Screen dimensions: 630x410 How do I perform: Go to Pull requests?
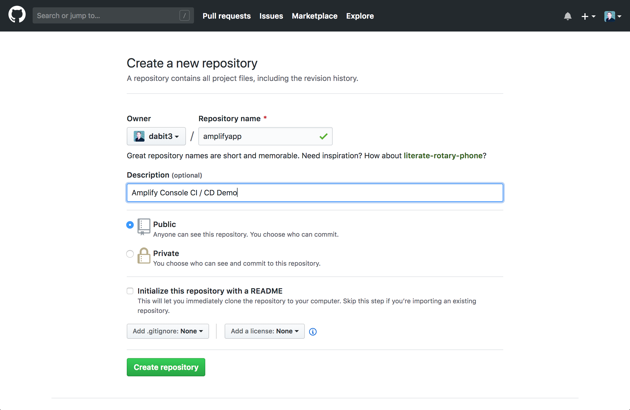tap(227, 16)
